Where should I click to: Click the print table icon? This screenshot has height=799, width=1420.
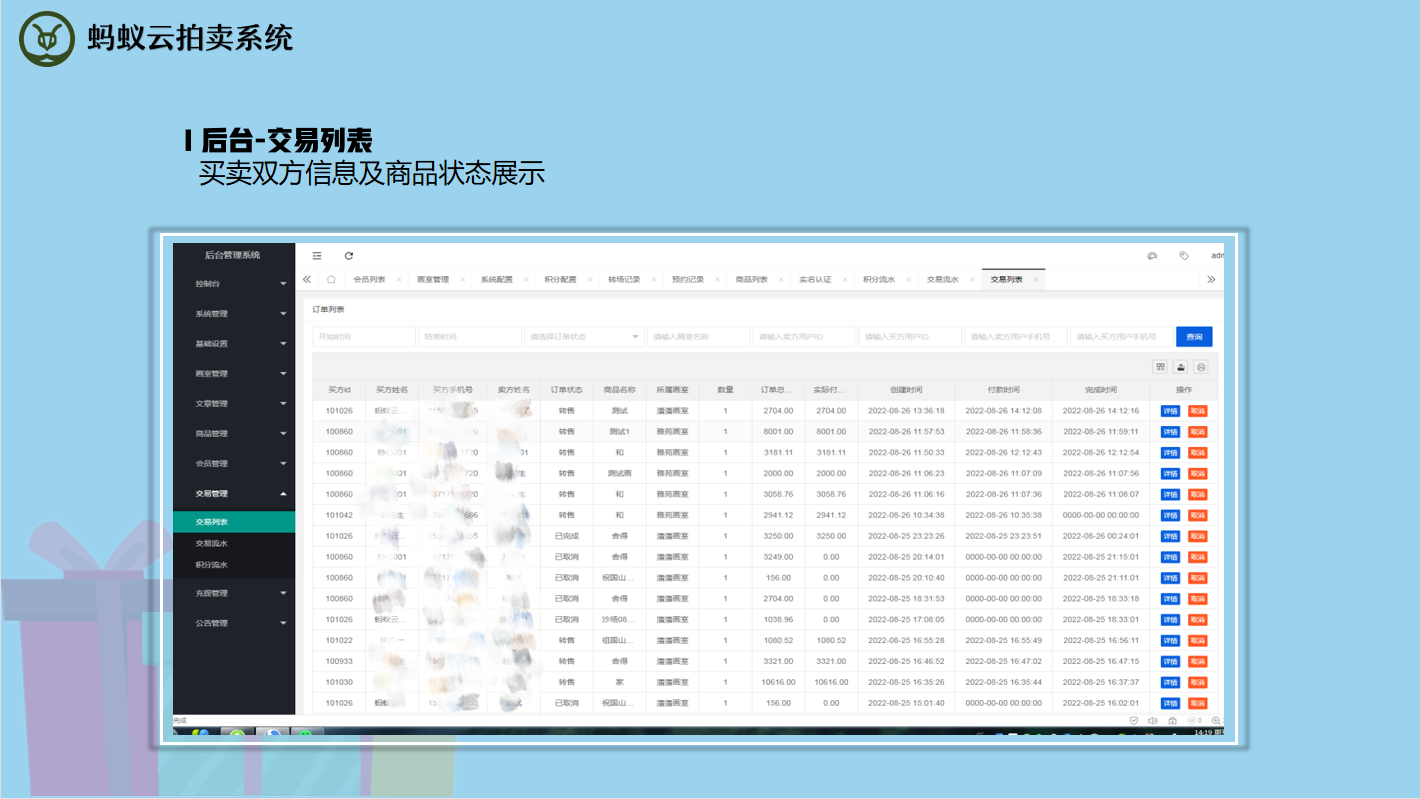1201,367
